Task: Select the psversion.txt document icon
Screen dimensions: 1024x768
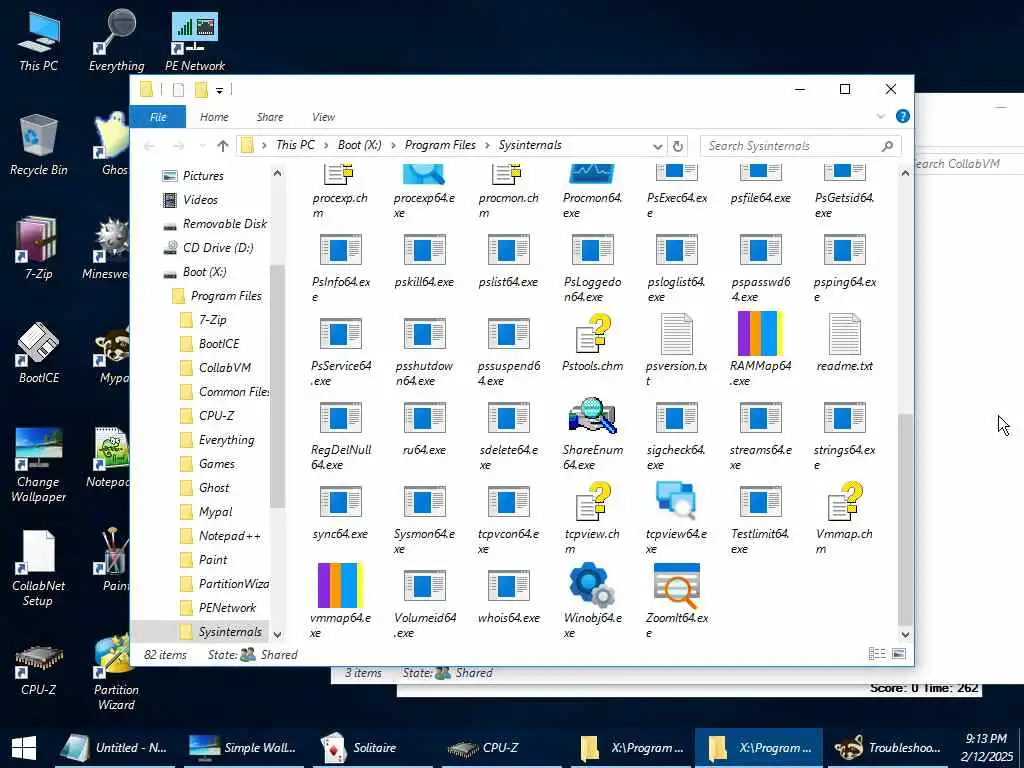Action: point(677,334)
